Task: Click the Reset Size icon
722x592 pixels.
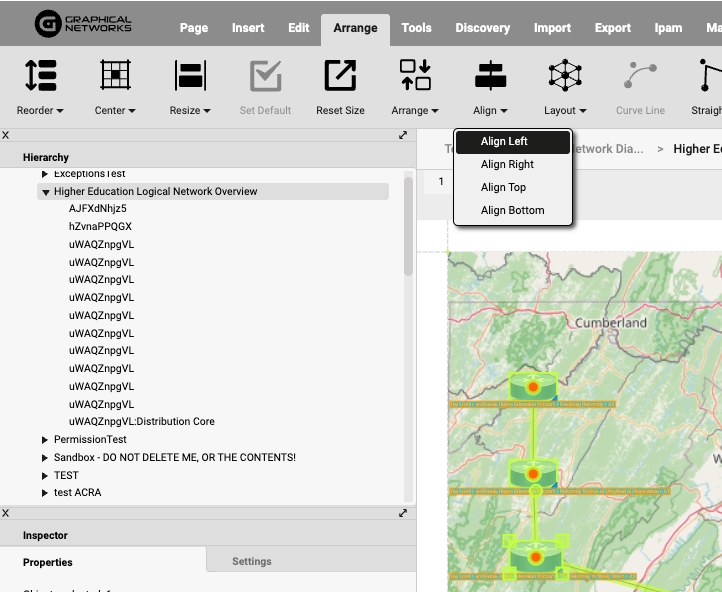Action: click(340, 77)
